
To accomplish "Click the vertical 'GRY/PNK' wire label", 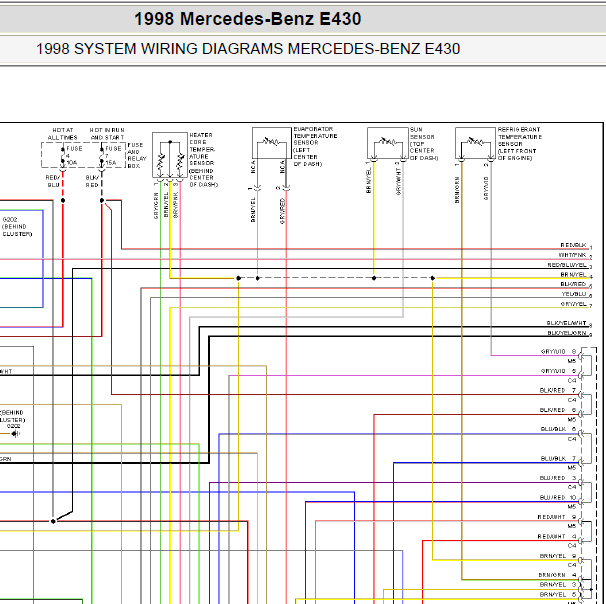I will (x=175, y=205).
